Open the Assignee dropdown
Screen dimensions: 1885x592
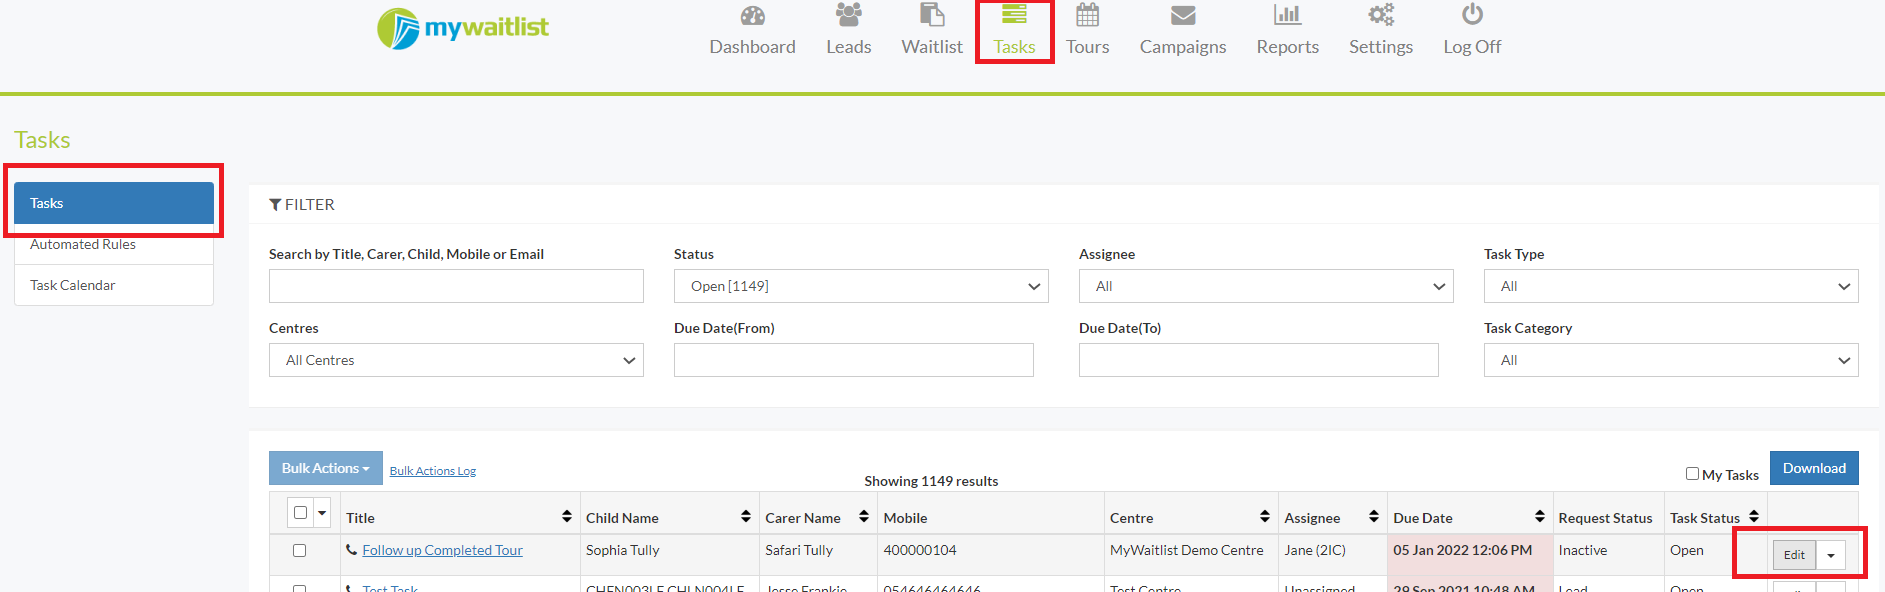point(1266,286)
